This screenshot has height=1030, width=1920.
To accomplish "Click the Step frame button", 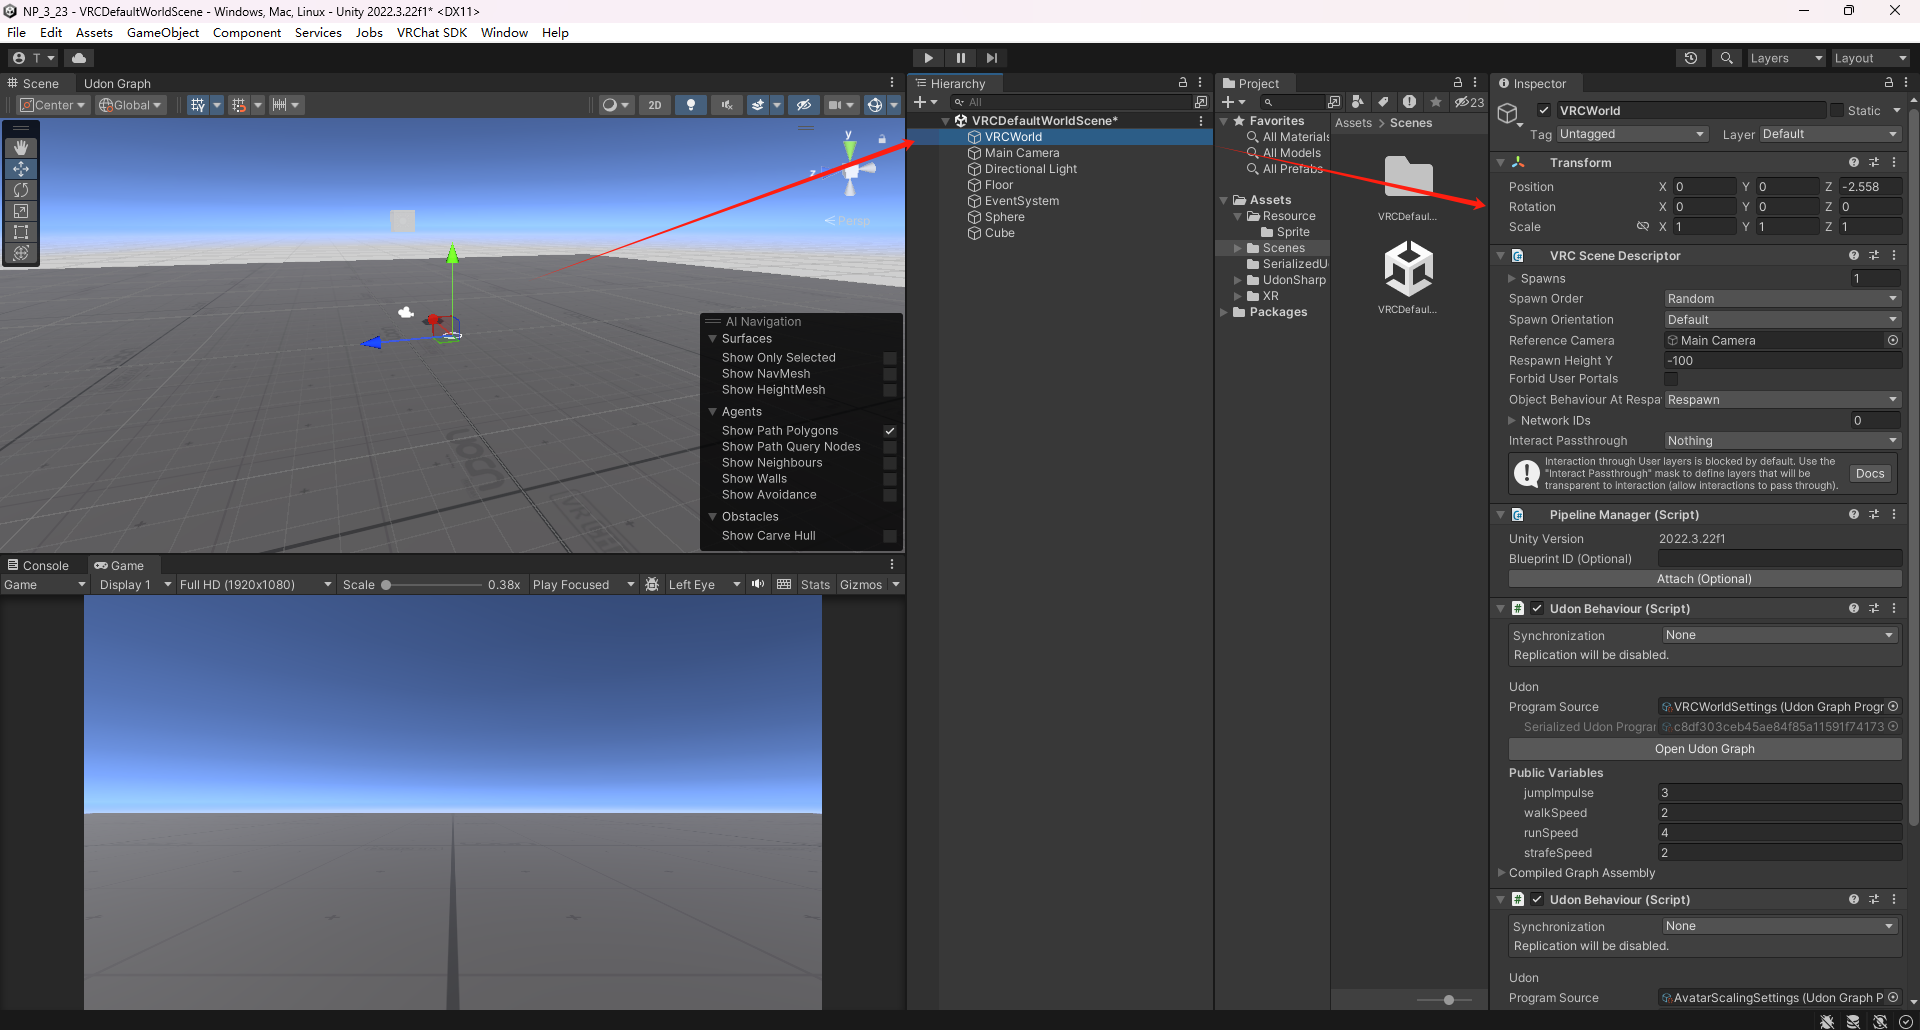I will point(991,58).
